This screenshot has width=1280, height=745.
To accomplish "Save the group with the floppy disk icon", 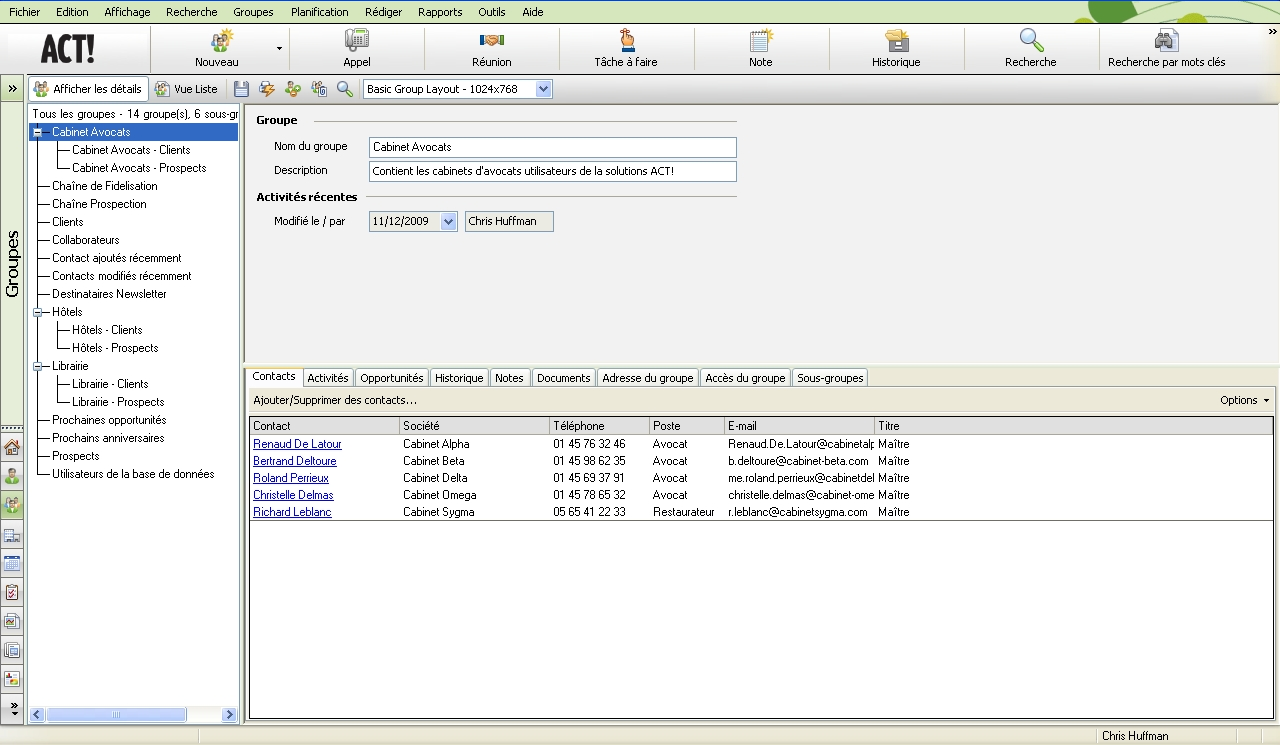I will click(x=241, y=89).
